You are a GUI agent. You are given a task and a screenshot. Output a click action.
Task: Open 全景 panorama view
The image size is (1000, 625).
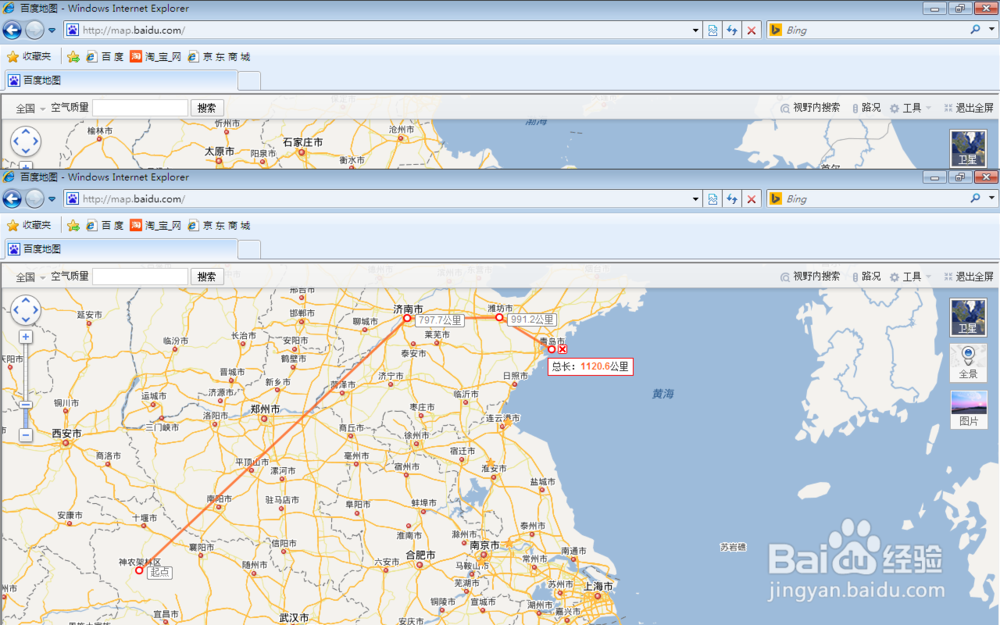click(x=968, y=363)
